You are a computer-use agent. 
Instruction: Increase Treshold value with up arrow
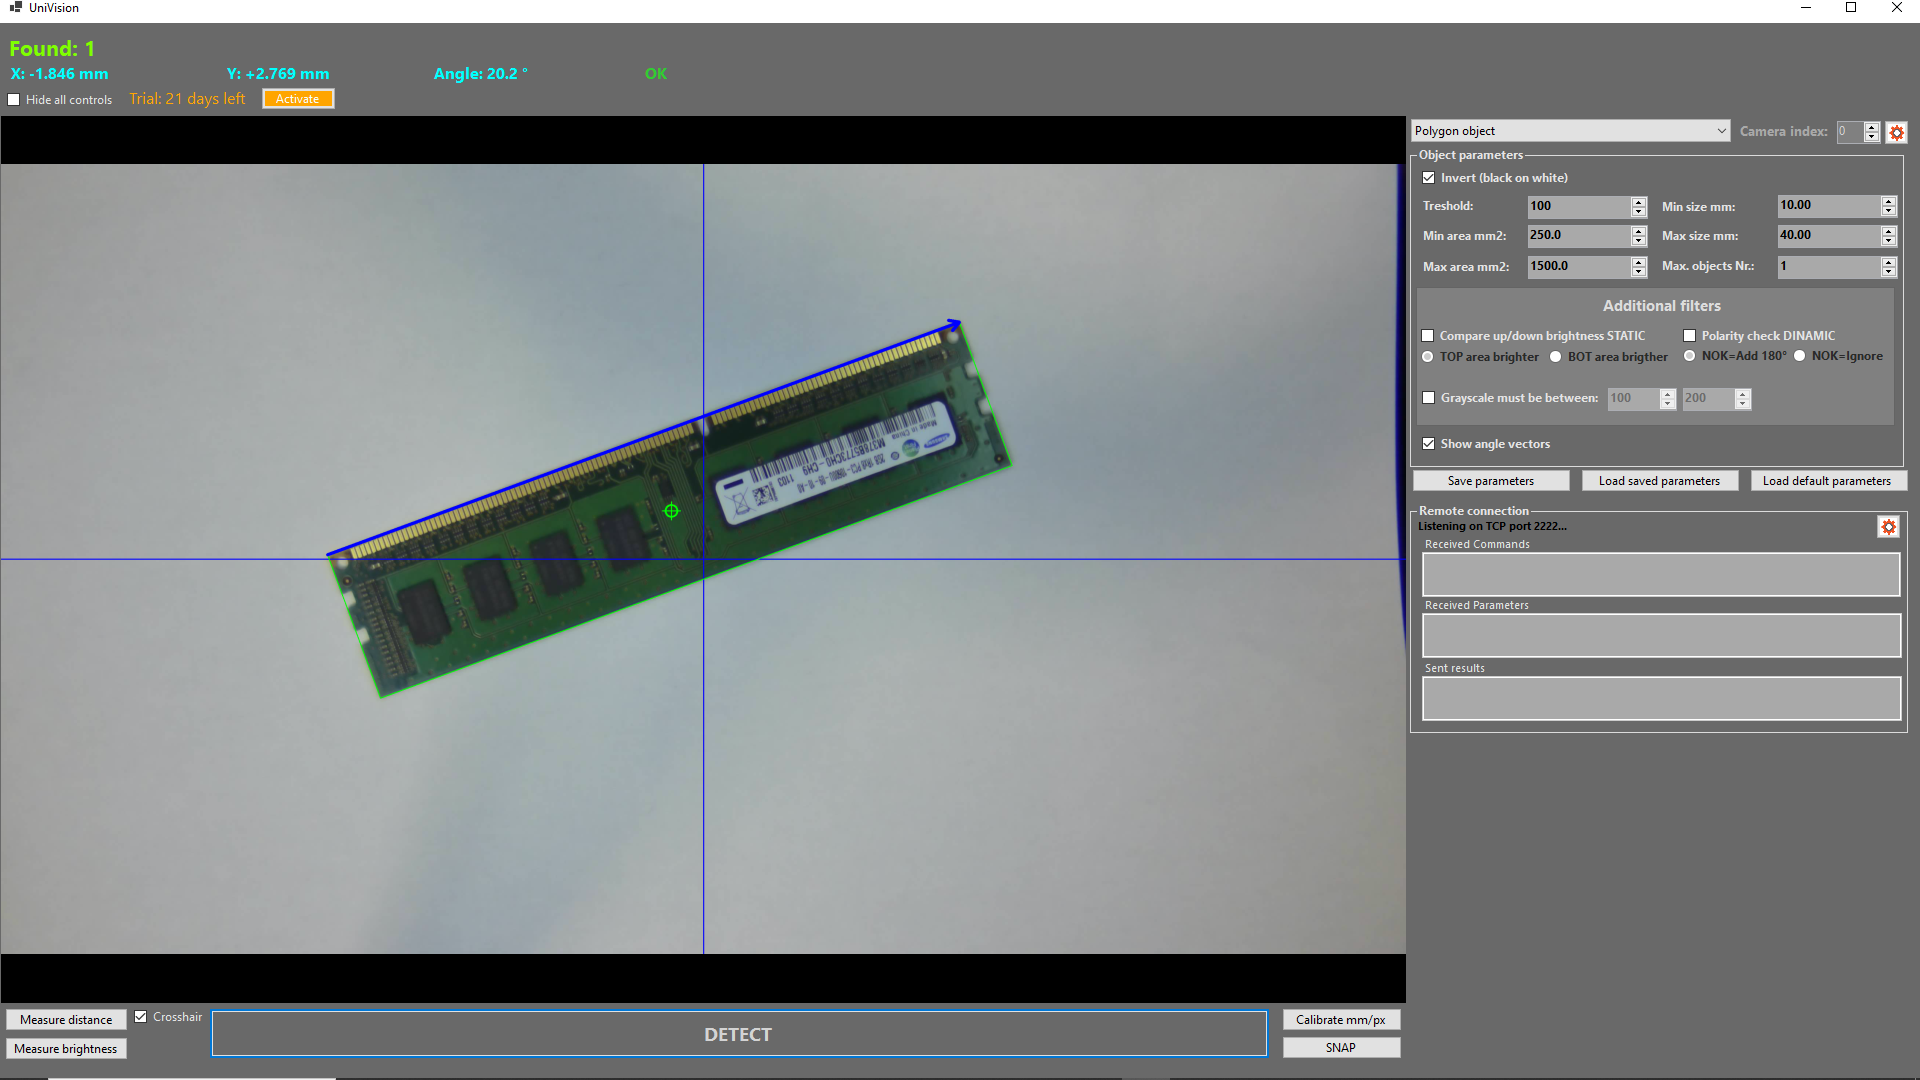tap(1638, 201)
